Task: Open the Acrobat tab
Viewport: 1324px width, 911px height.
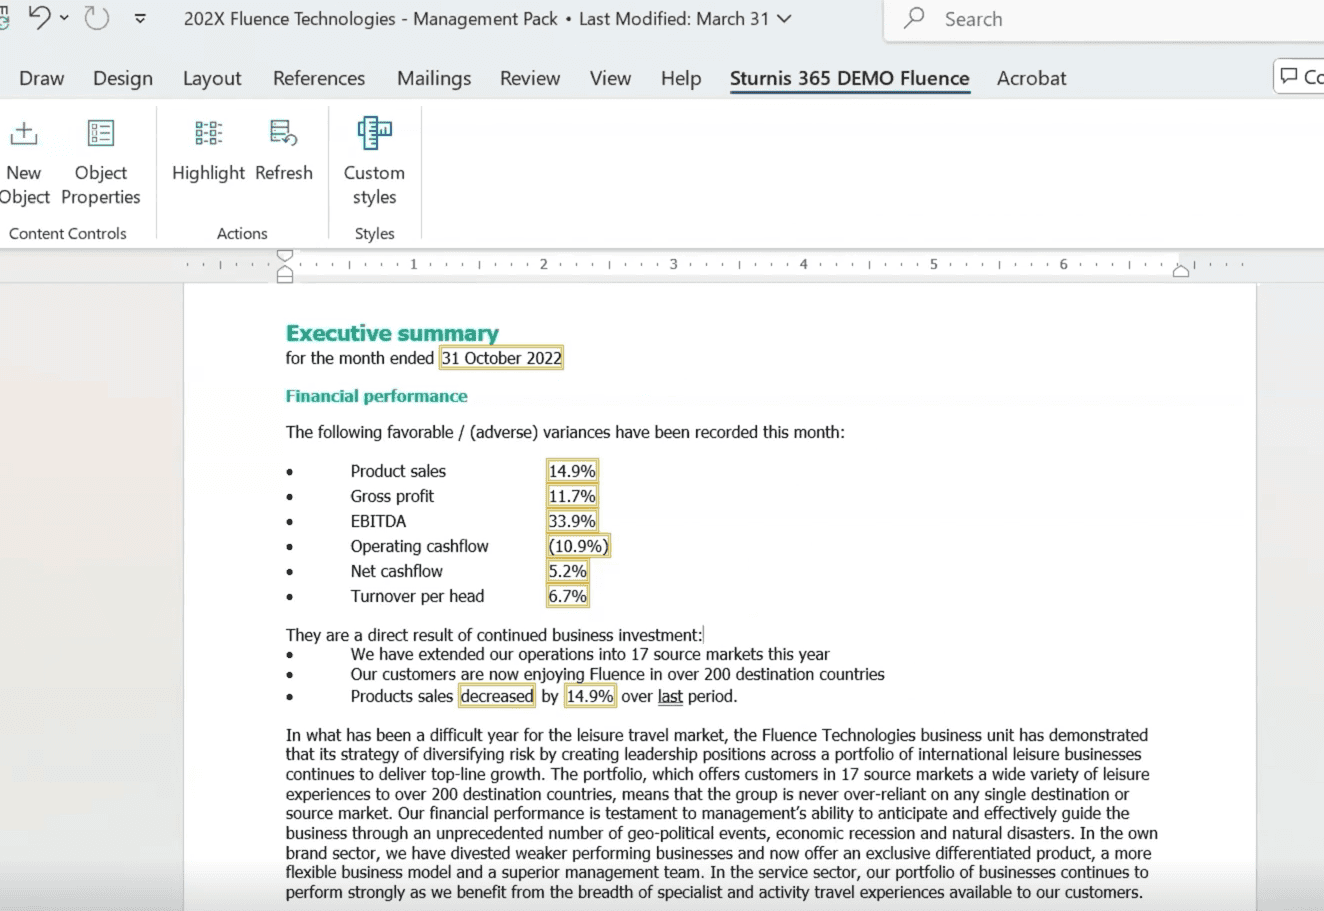Action: 1031,78
